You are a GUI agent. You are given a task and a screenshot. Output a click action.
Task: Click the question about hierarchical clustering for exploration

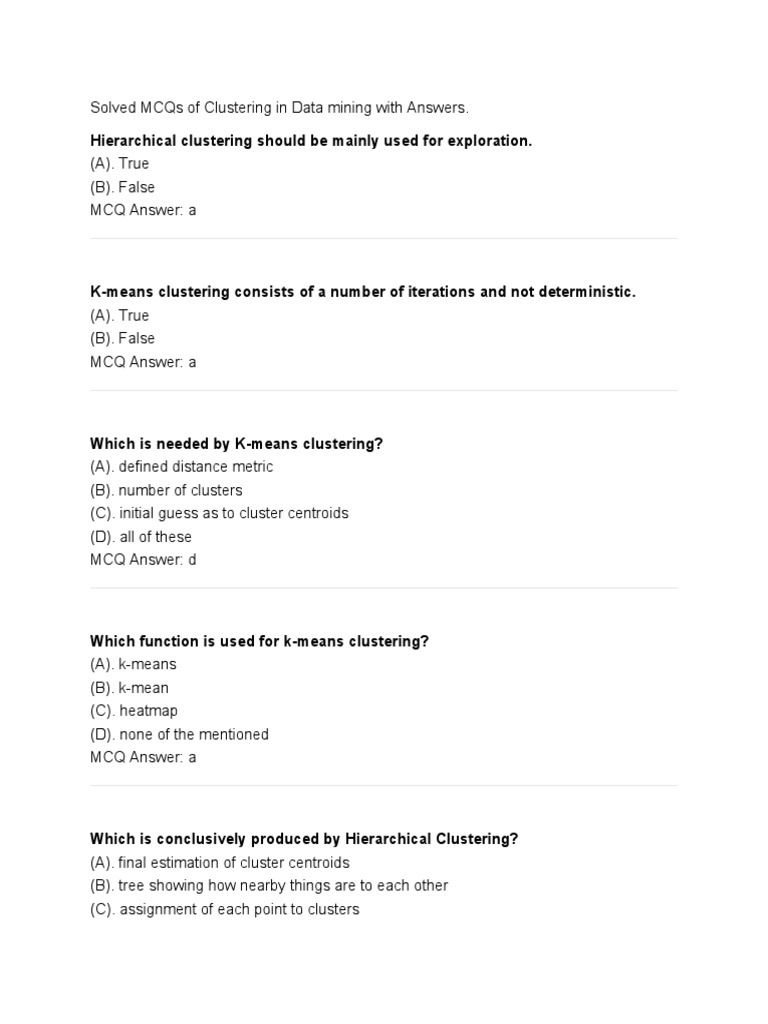[x=311, y=141]
